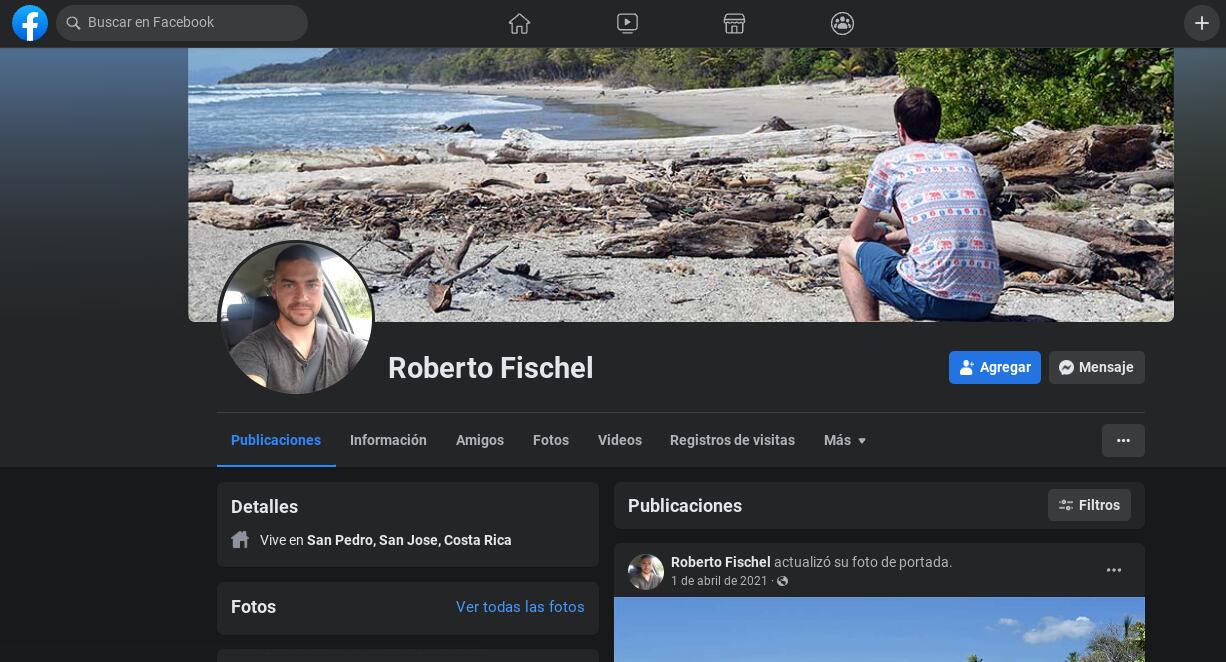Click the plus create icon

[1201, 23]
